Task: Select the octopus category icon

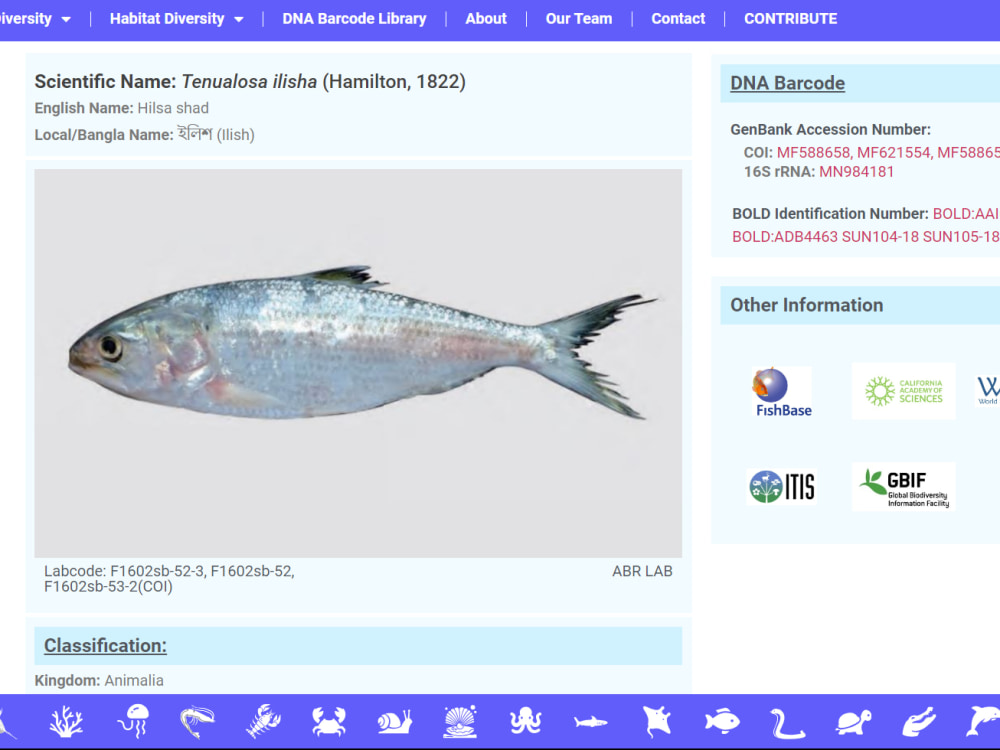Action: (526, 722)
